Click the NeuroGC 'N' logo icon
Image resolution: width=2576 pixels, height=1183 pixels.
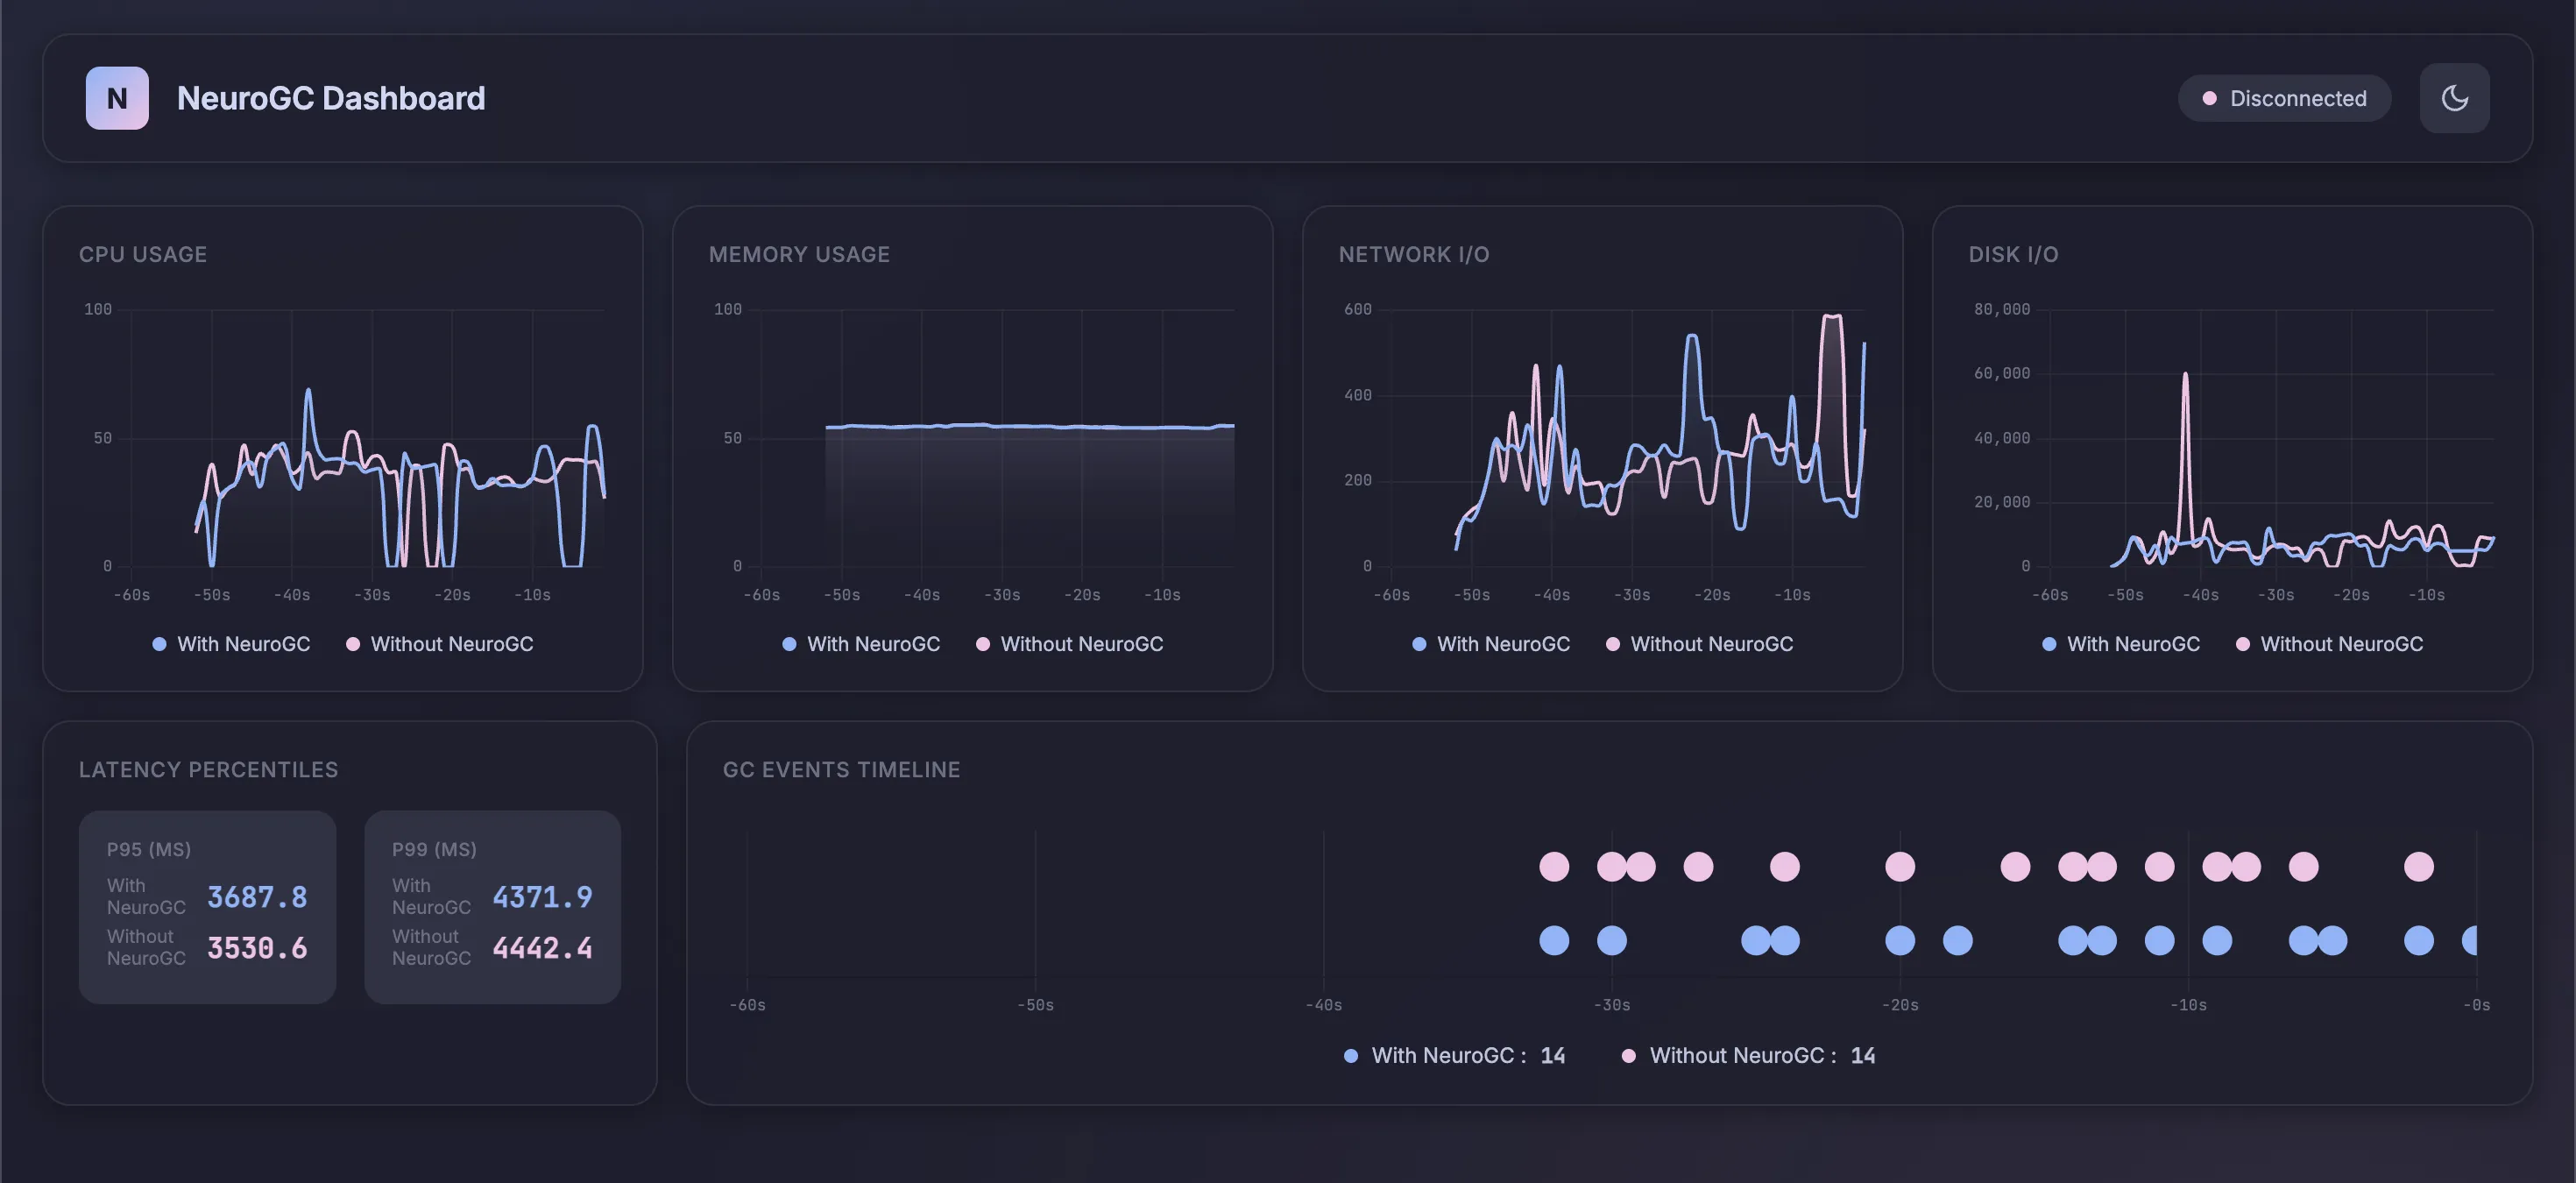tap(117, 98)
